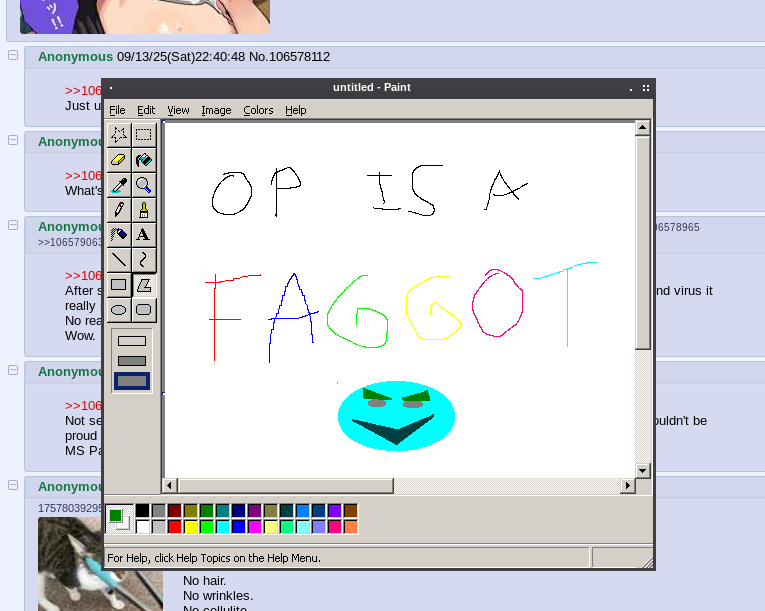Image resolution: width=765 pixels, height=611 pixels.
Task: Choose the Ellipse tool
Action: pos(119,310)
